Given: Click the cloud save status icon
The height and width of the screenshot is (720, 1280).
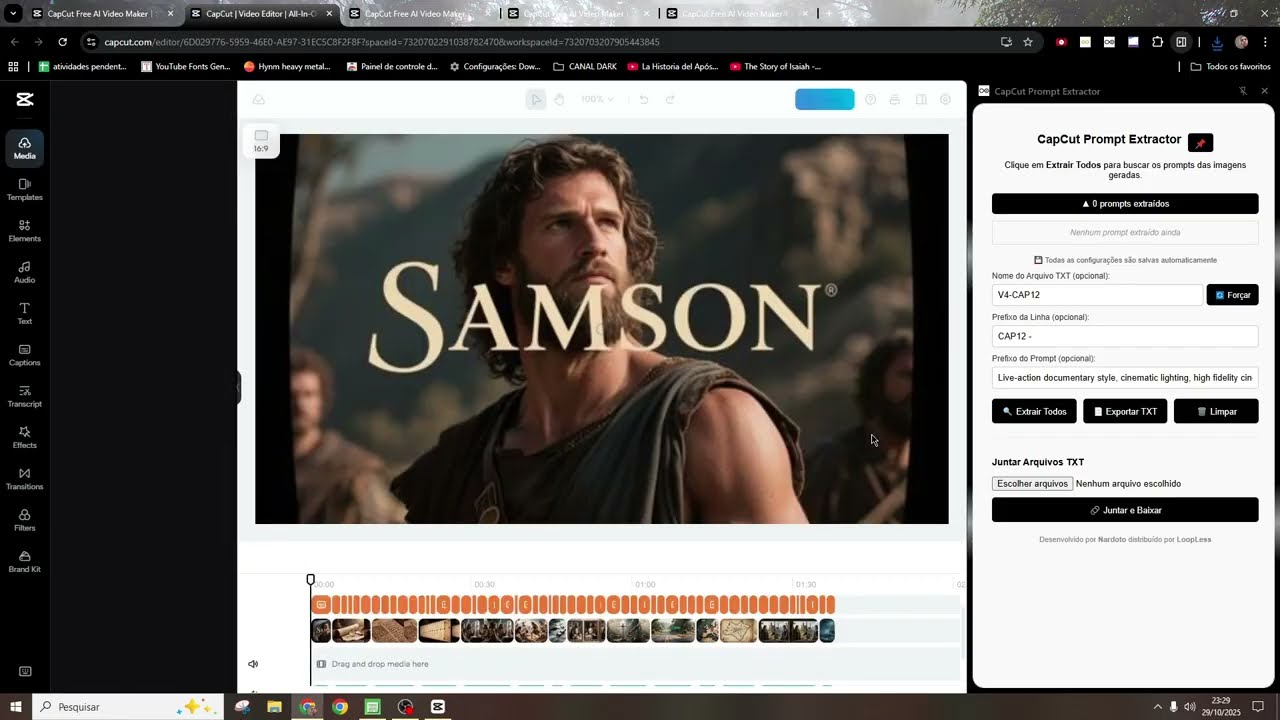Looking at the screenshot, I should tap(259, 99).
